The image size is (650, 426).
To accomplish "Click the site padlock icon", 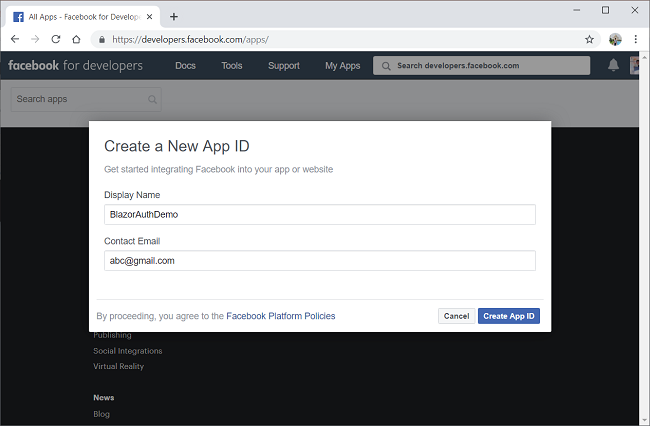I will coord(100,39).
